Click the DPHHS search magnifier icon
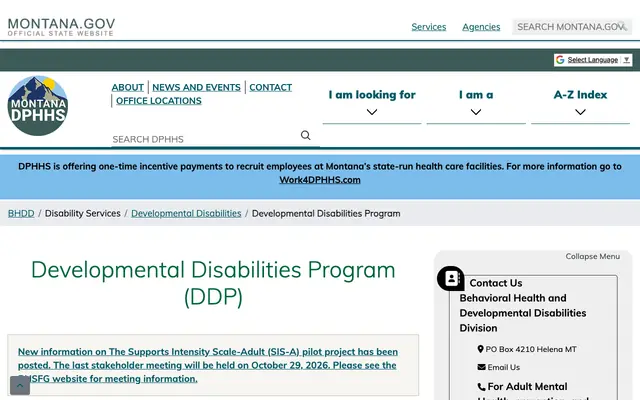This screenshot has height=400, width=640. (x=305, y=135)
